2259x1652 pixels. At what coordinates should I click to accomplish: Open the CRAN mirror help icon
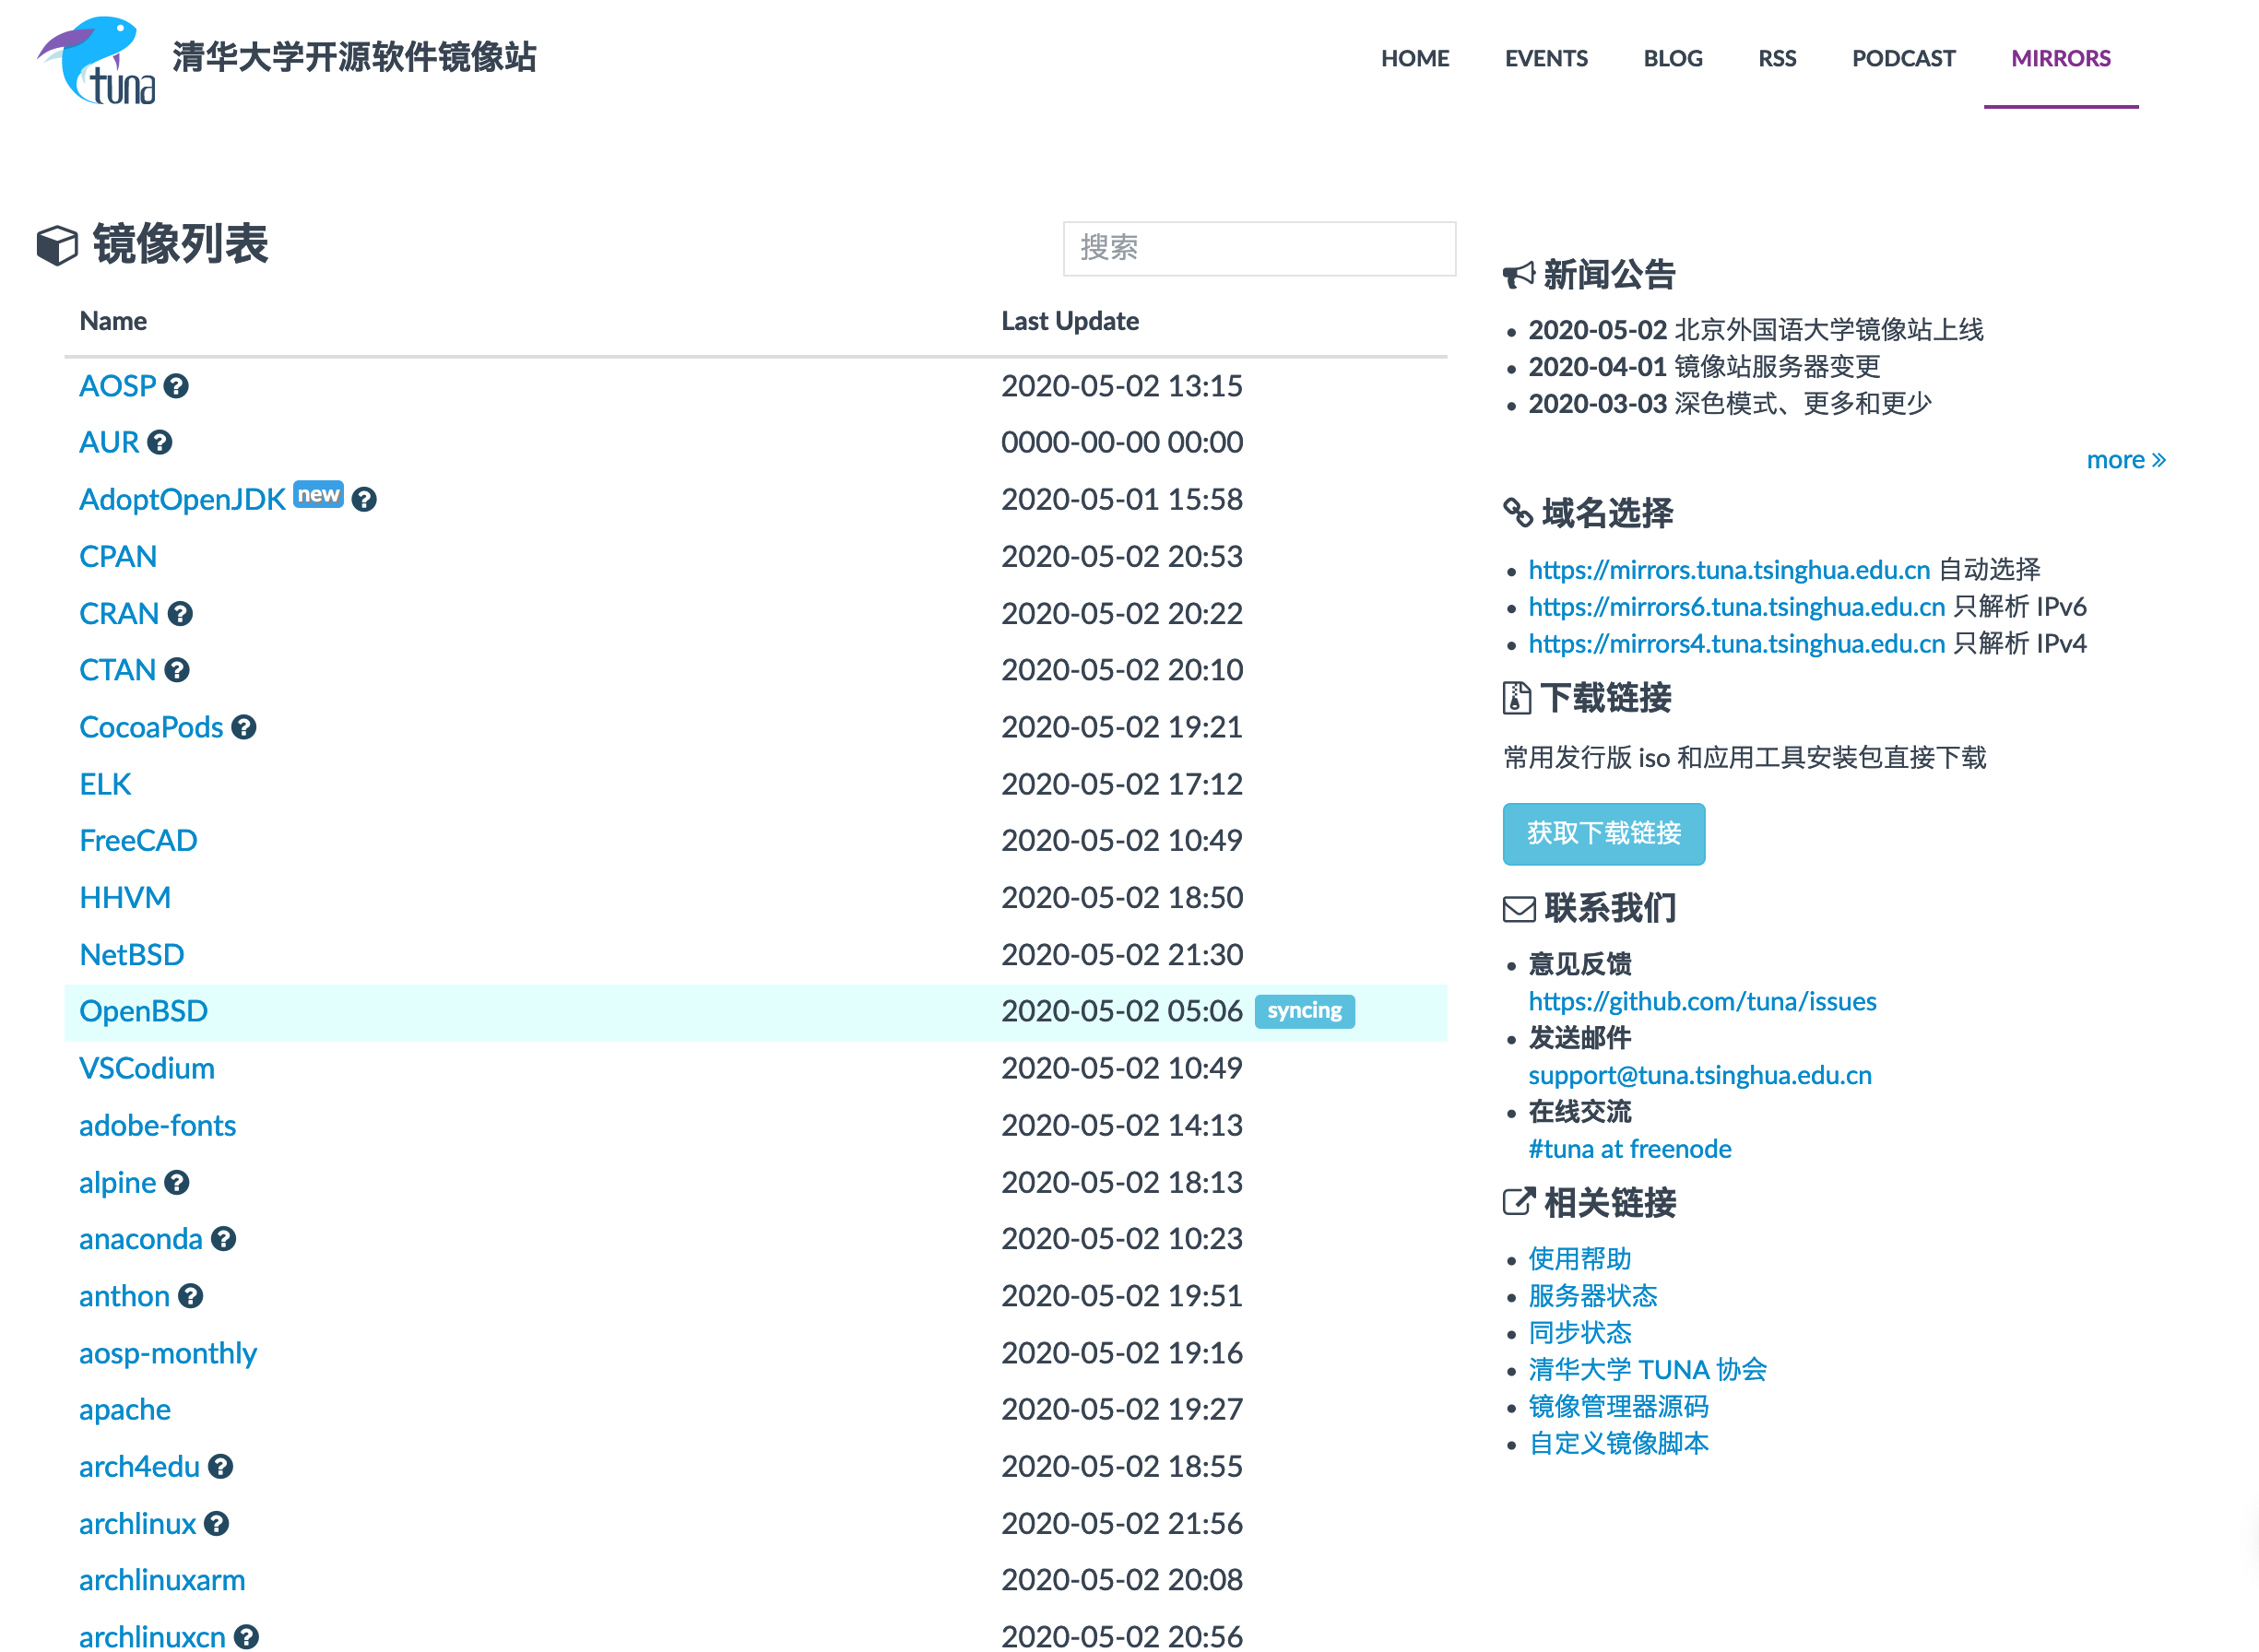coord(181,614)
